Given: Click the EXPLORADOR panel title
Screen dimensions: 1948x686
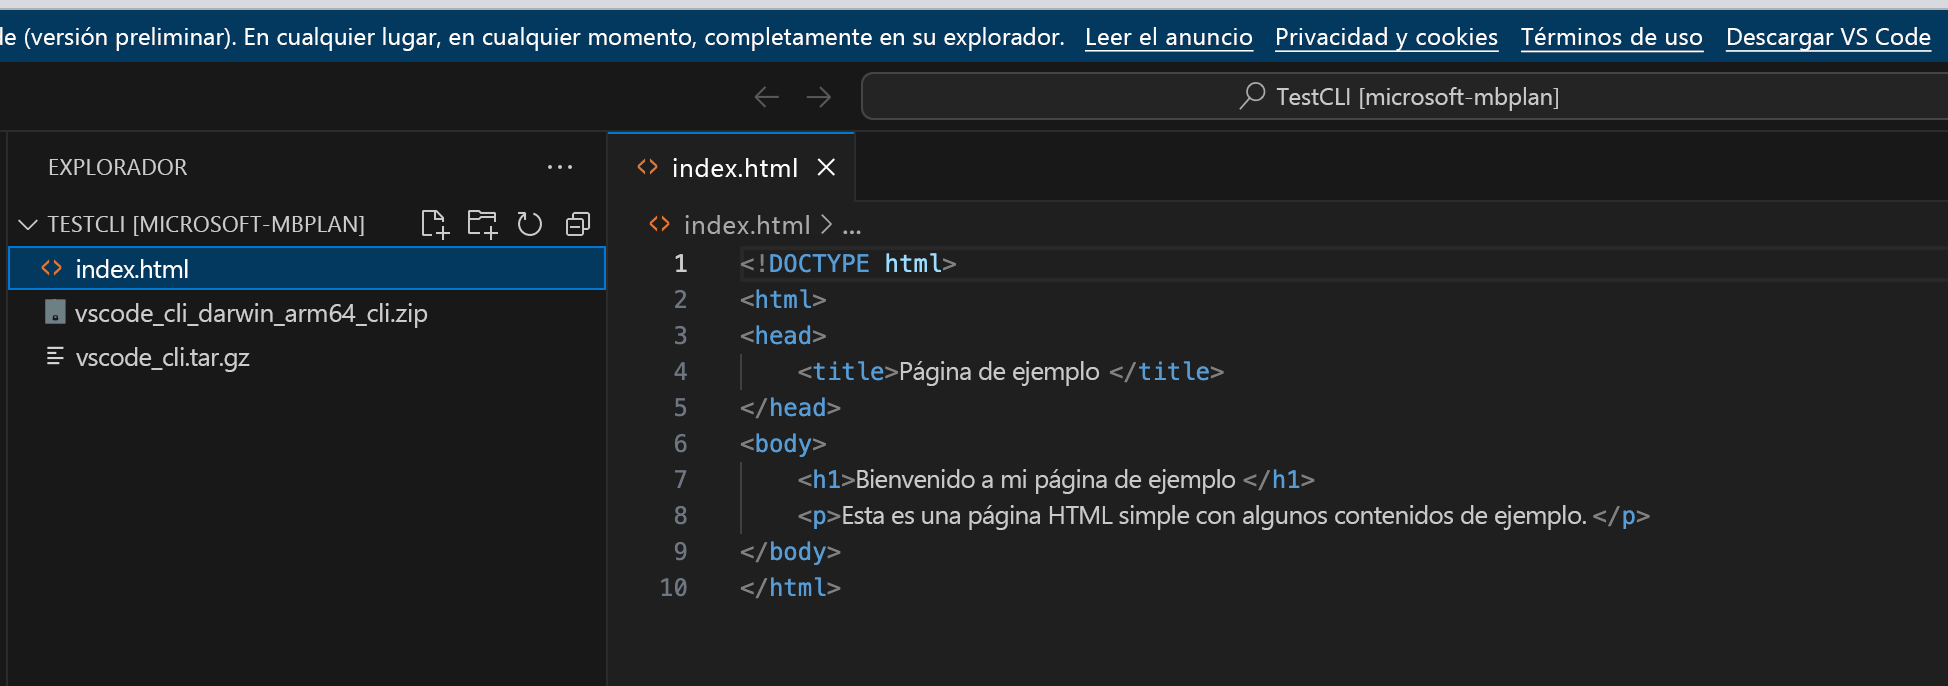Looking at the screenshot, I should click(118, 167).
